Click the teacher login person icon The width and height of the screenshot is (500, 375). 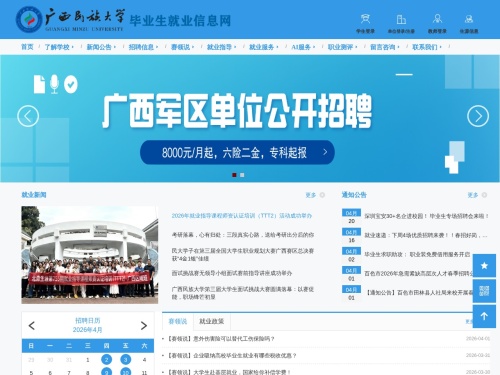coord(437,19)
